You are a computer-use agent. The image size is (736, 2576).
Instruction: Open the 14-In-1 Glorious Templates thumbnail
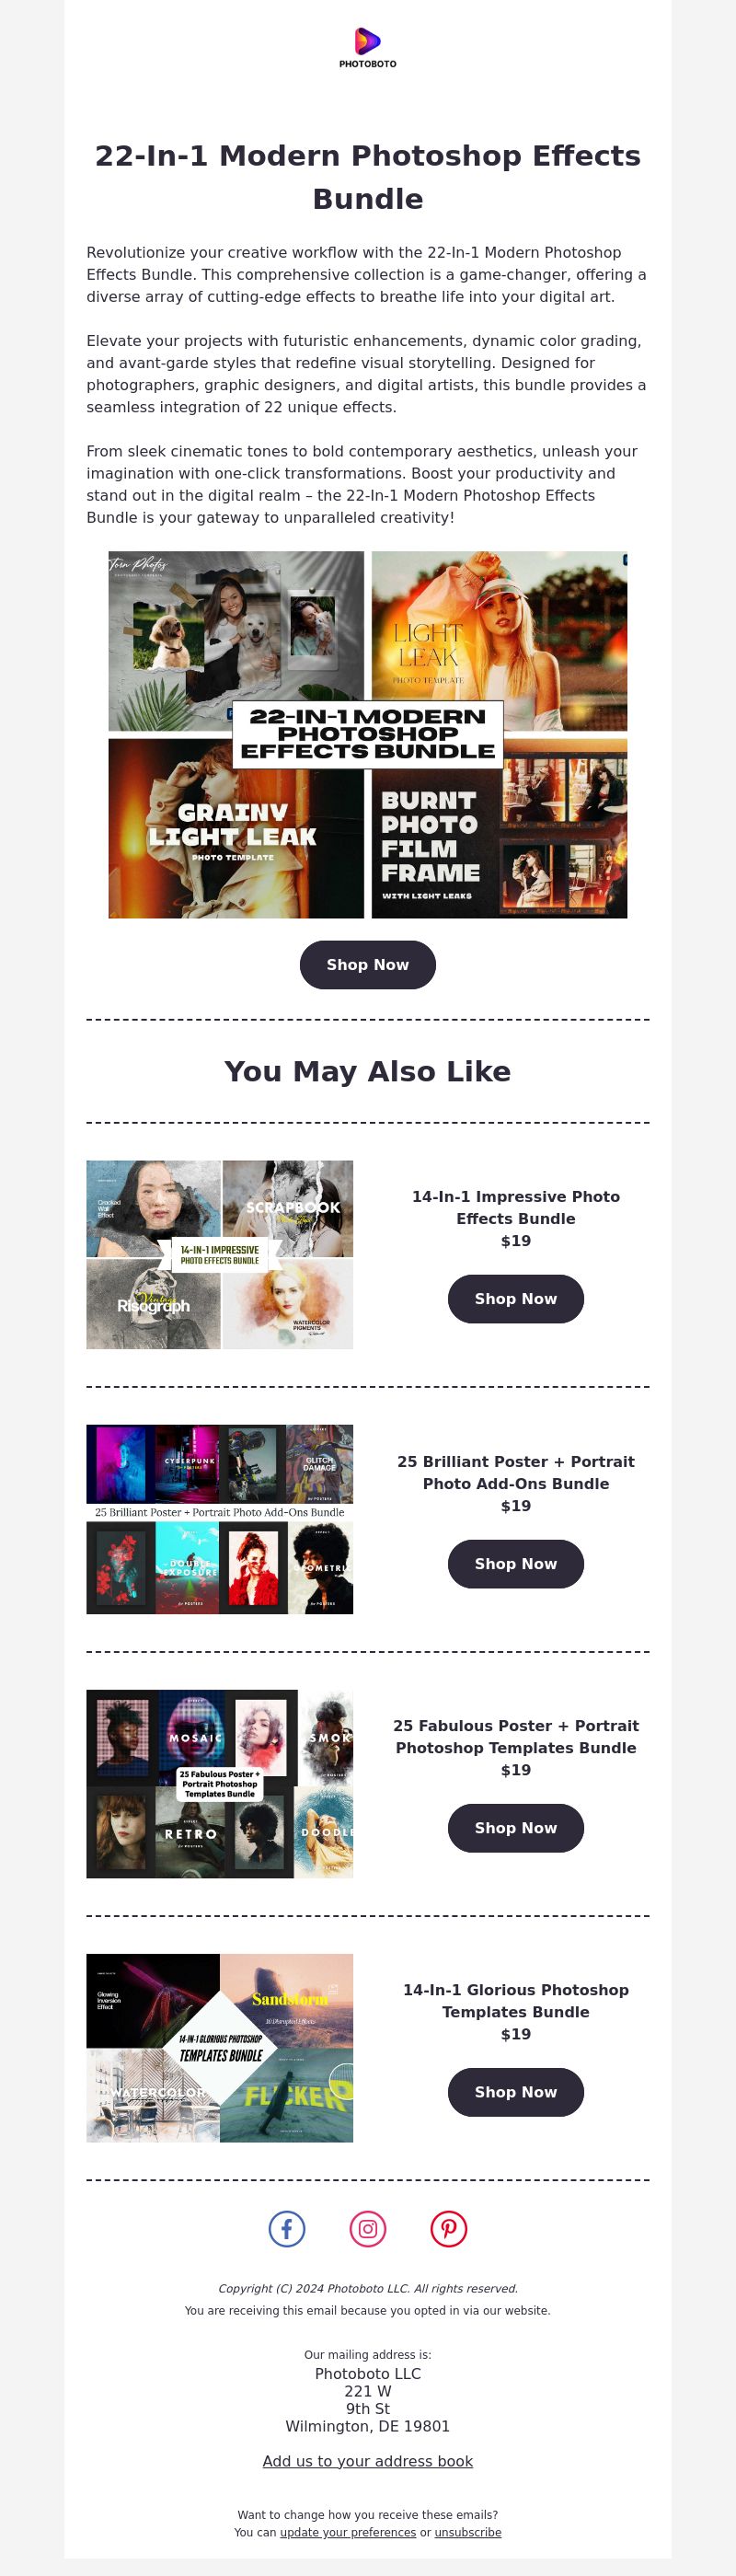220,2048
